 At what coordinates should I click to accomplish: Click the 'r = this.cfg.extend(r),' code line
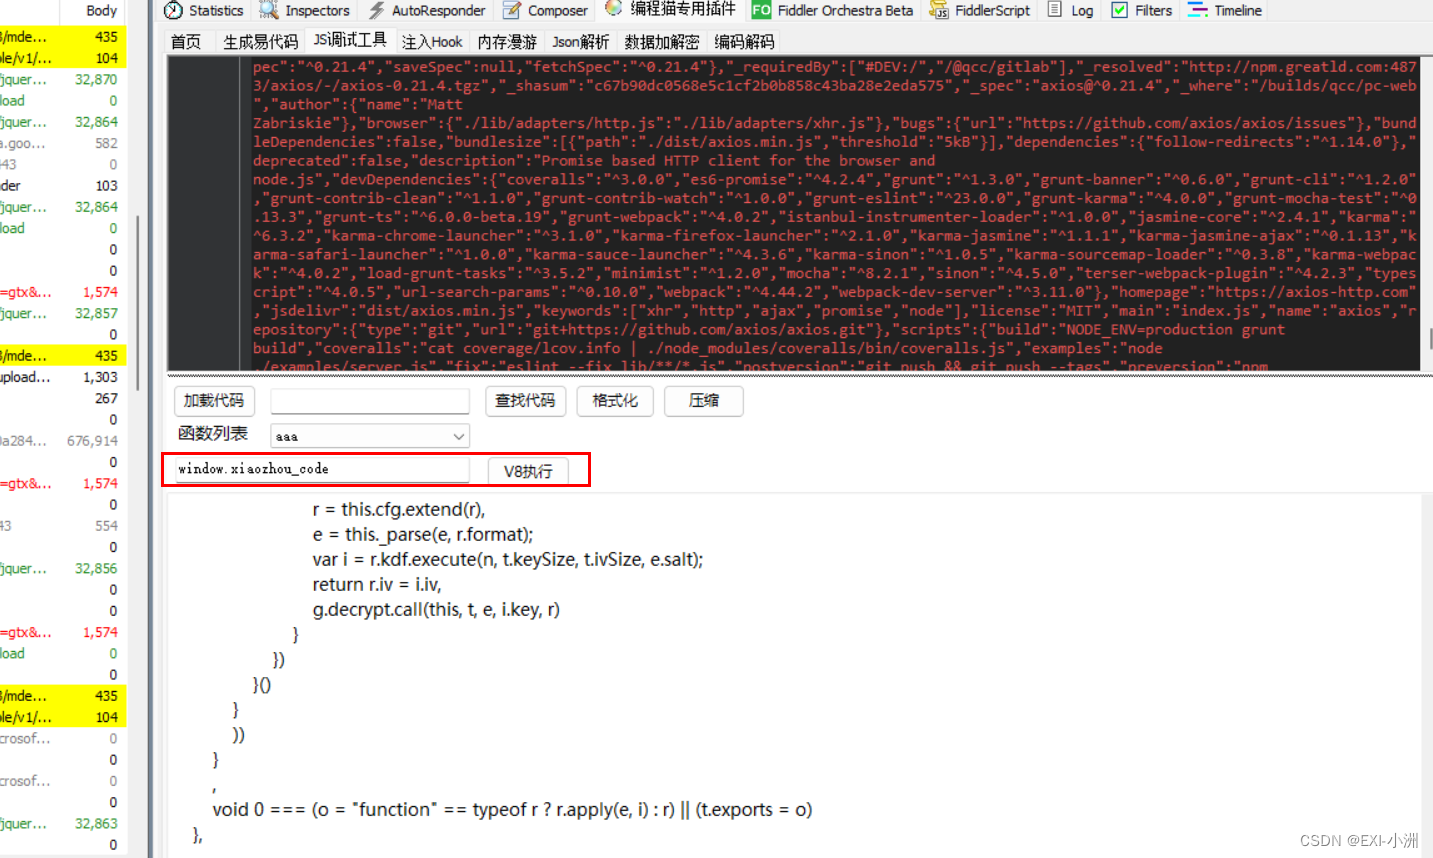(x=399, y=509)
